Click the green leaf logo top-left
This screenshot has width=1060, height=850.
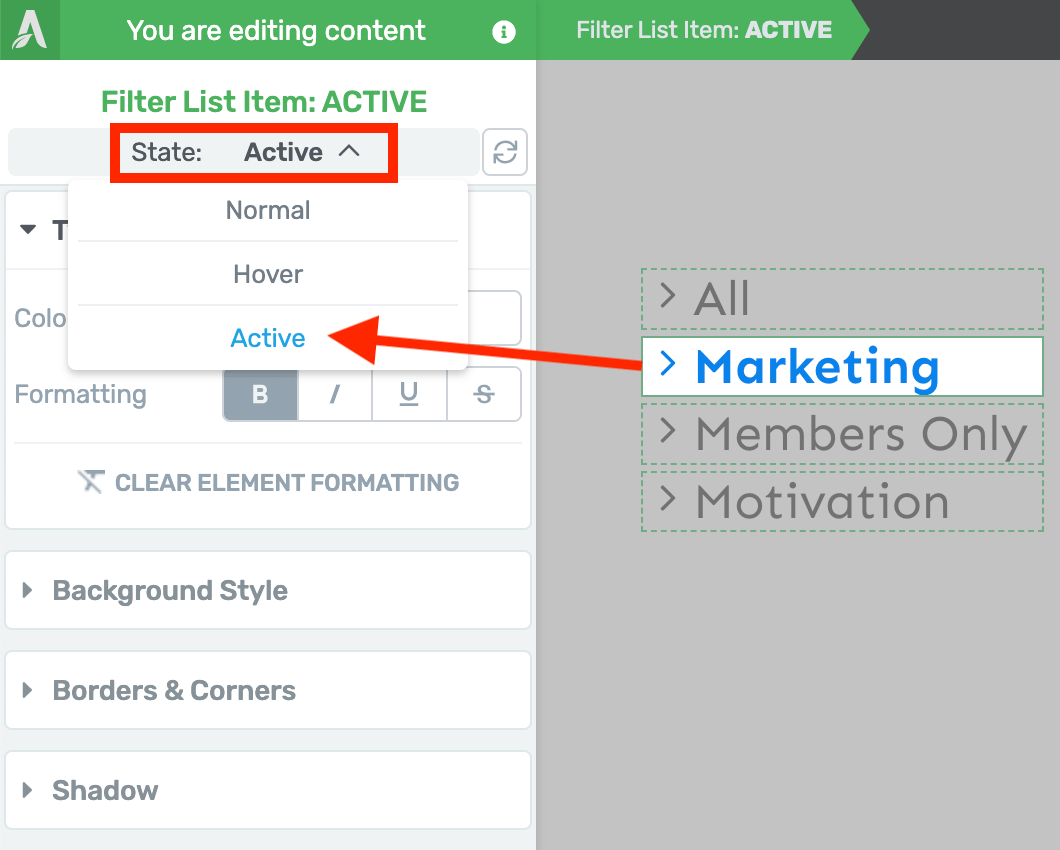(x=29, y=31)
